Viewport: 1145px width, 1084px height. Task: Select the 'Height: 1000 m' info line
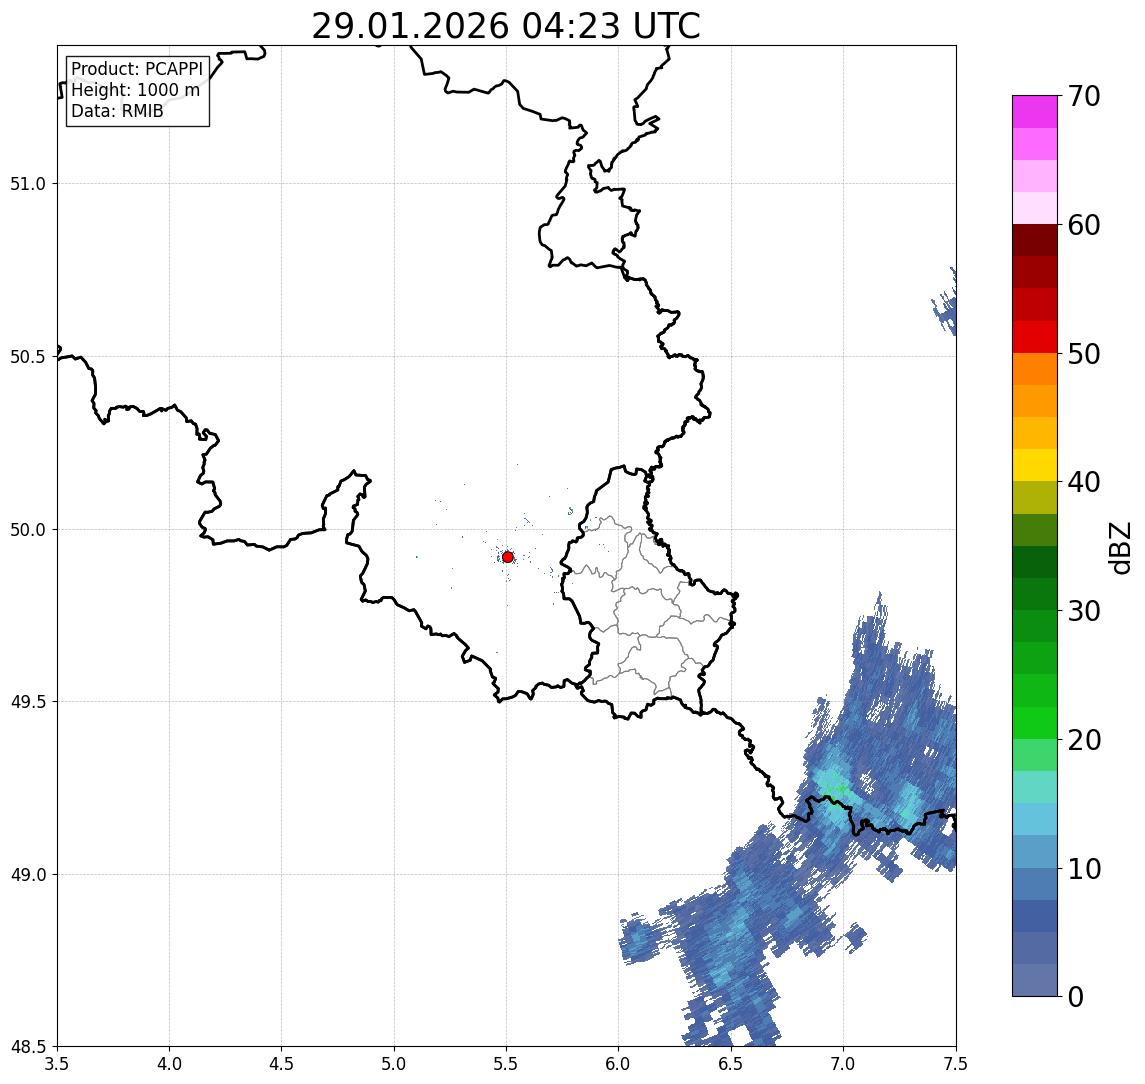pos(135,90)
